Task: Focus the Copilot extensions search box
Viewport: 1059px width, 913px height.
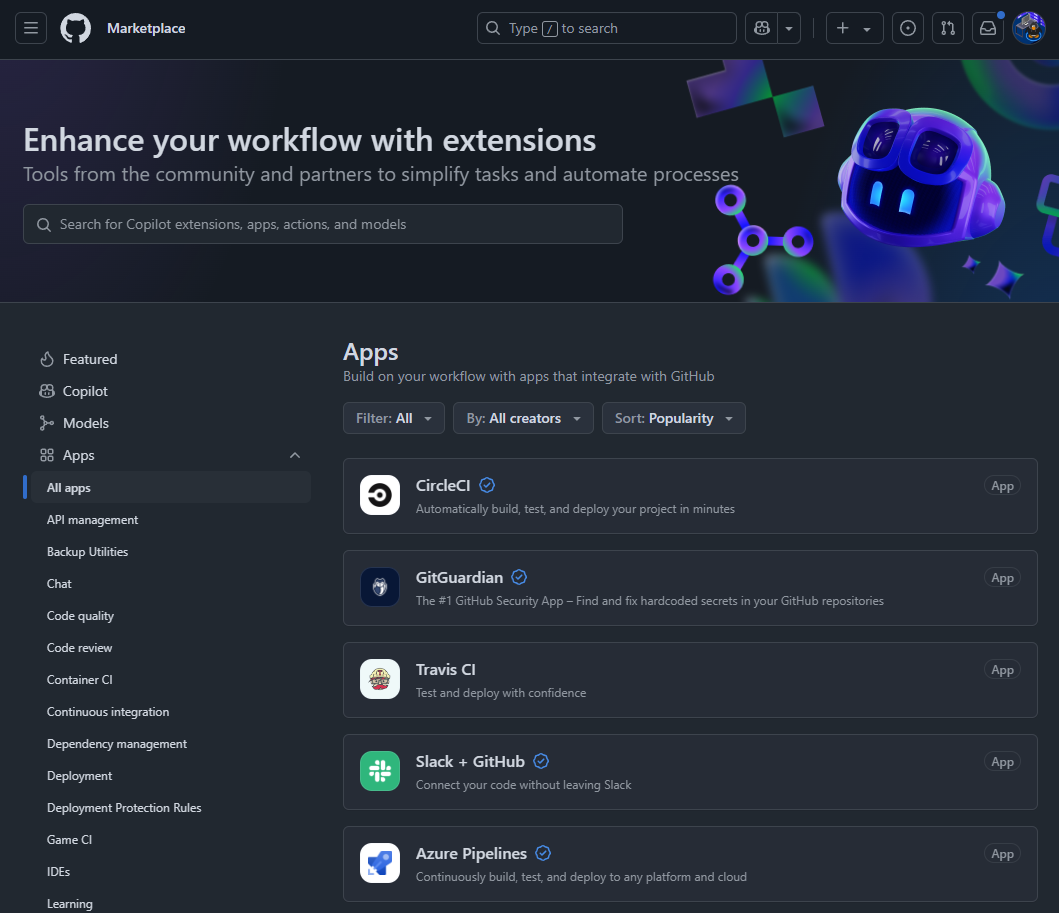Action: 323,224
